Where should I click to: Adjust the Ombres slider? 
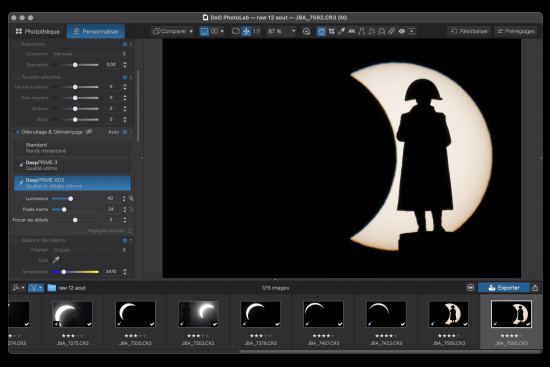pos(75,109)
